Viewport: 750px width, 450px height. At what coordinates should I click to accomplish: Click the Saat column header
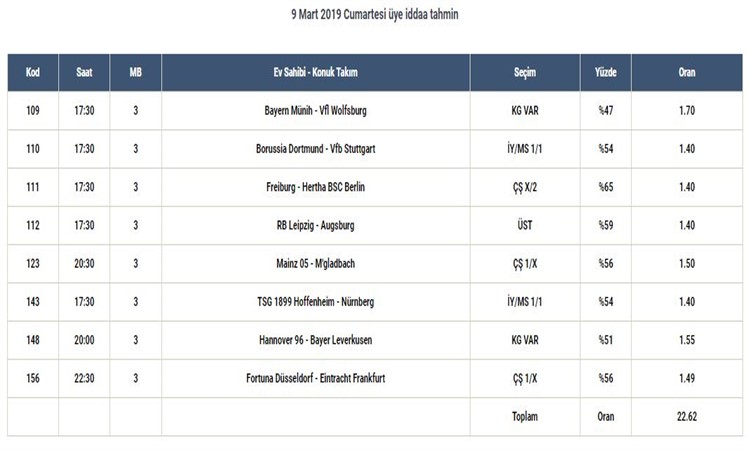84,72
